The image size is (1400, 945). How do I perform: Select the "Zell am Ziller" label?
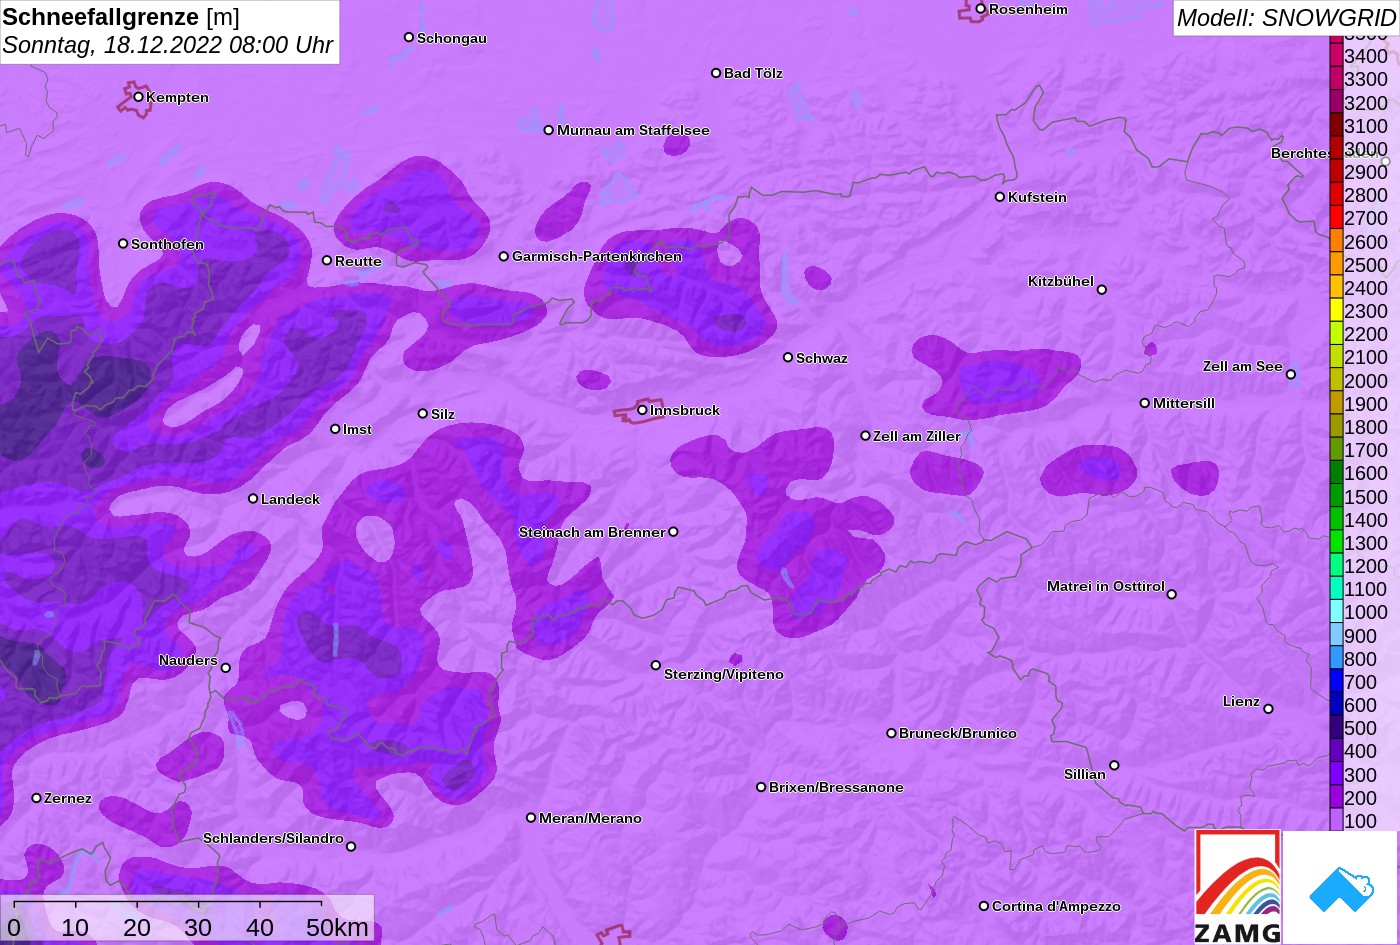click(917, 436)
